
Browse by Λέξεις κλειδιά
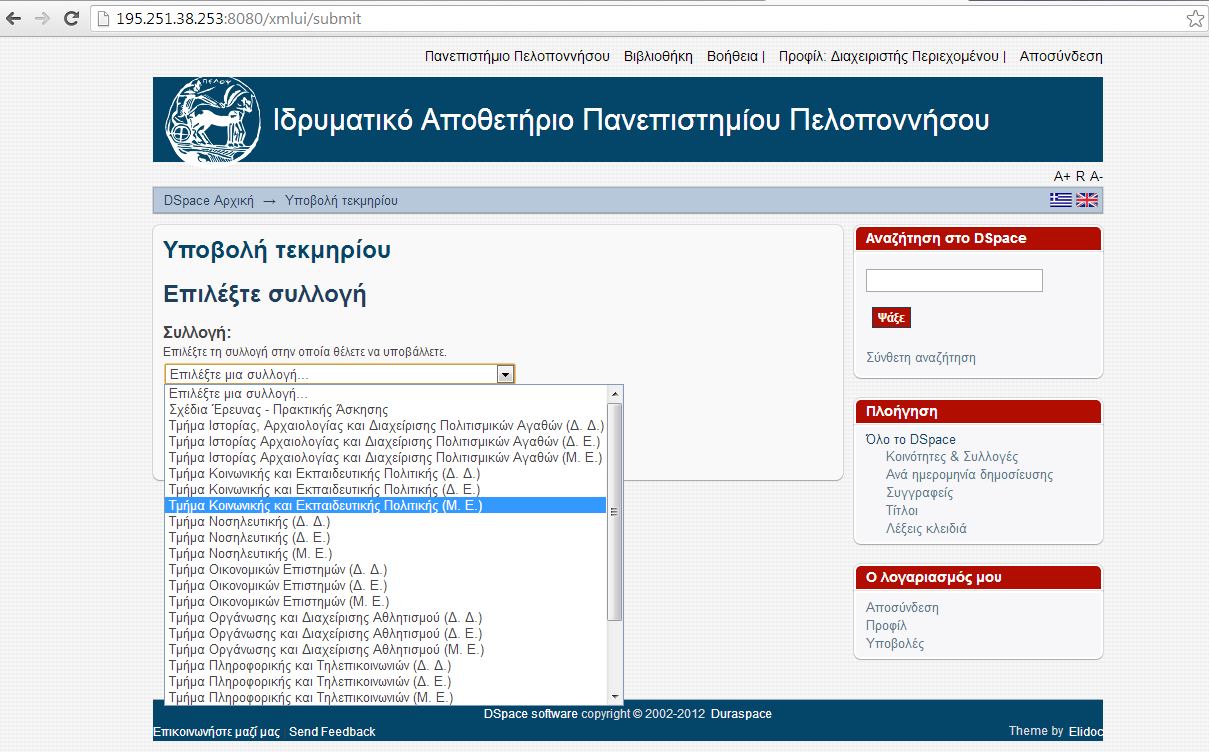click(x=926, y=529)
